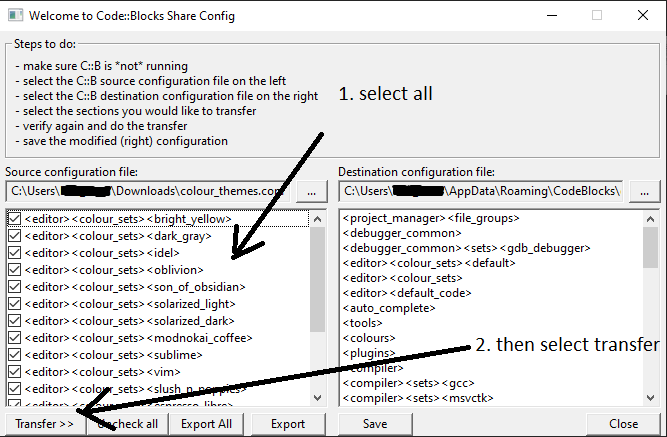Close the window with the title bar X
The image size is (667, 437).
[x=643, y=15]
